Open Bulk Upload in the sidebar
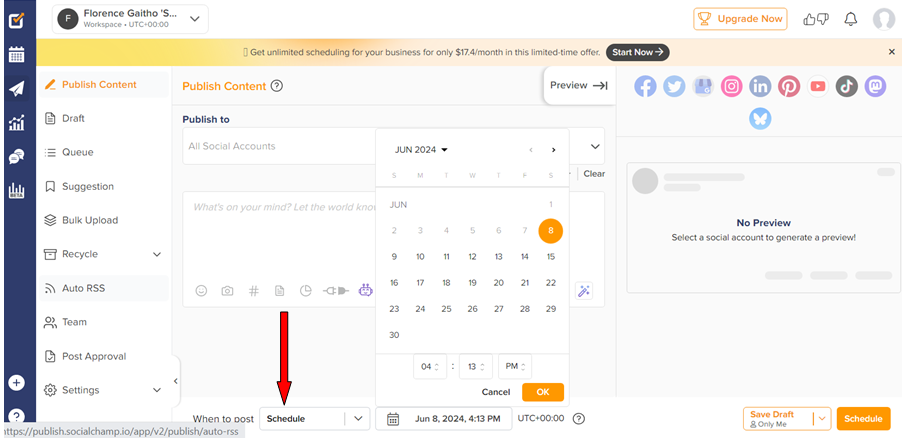This screenshot has width=902, height=442. coord(90,220)
